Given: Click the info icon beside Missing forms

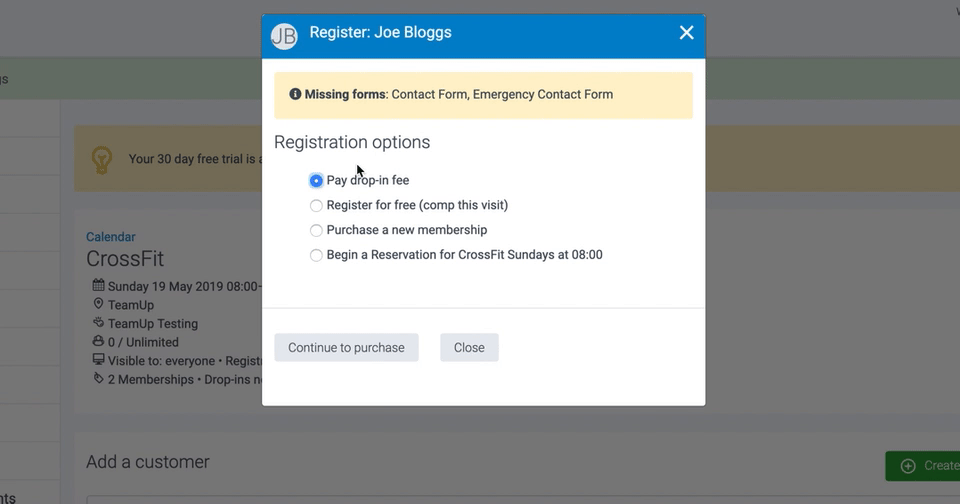Looking at the screenshot, I should (295, 94).
